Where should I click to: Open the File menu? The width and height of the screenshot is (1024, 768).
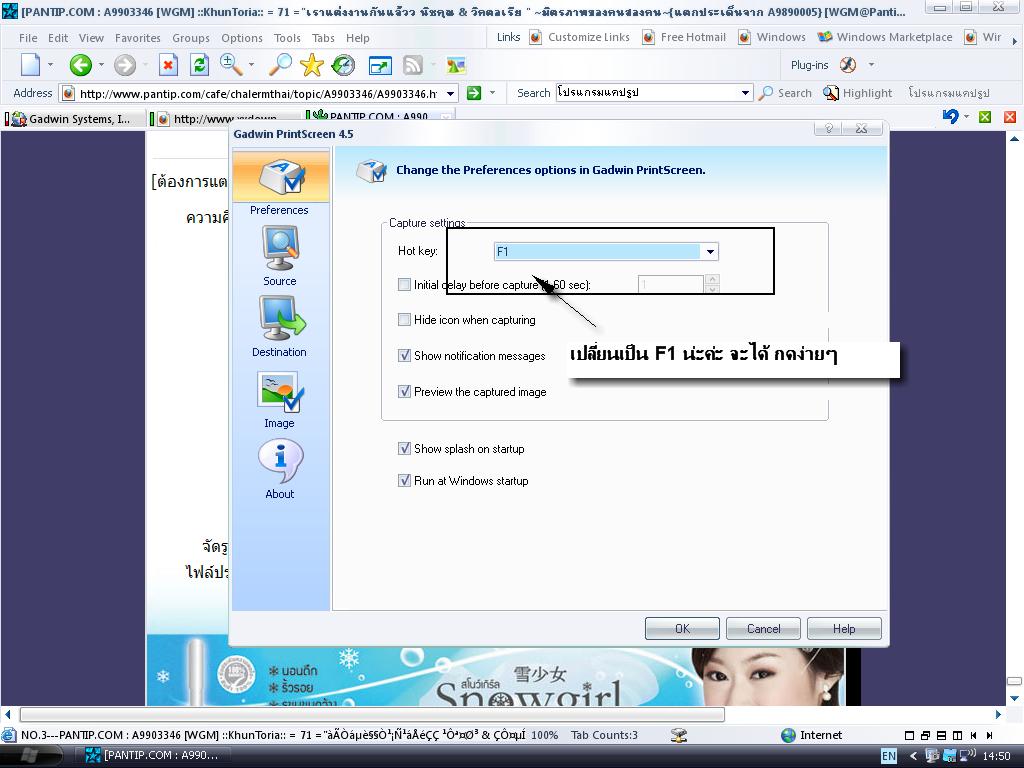28,38
